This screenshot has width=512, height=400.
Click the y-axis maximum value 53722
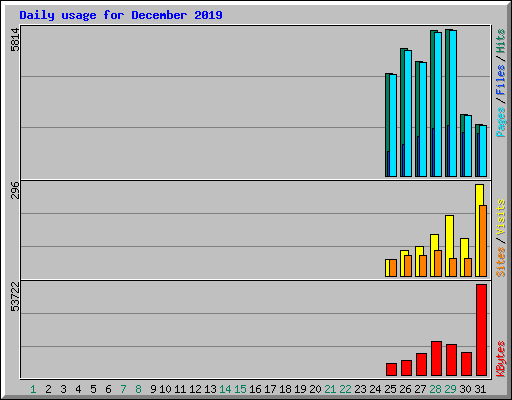pyautogui.click(x=15, y=296)
